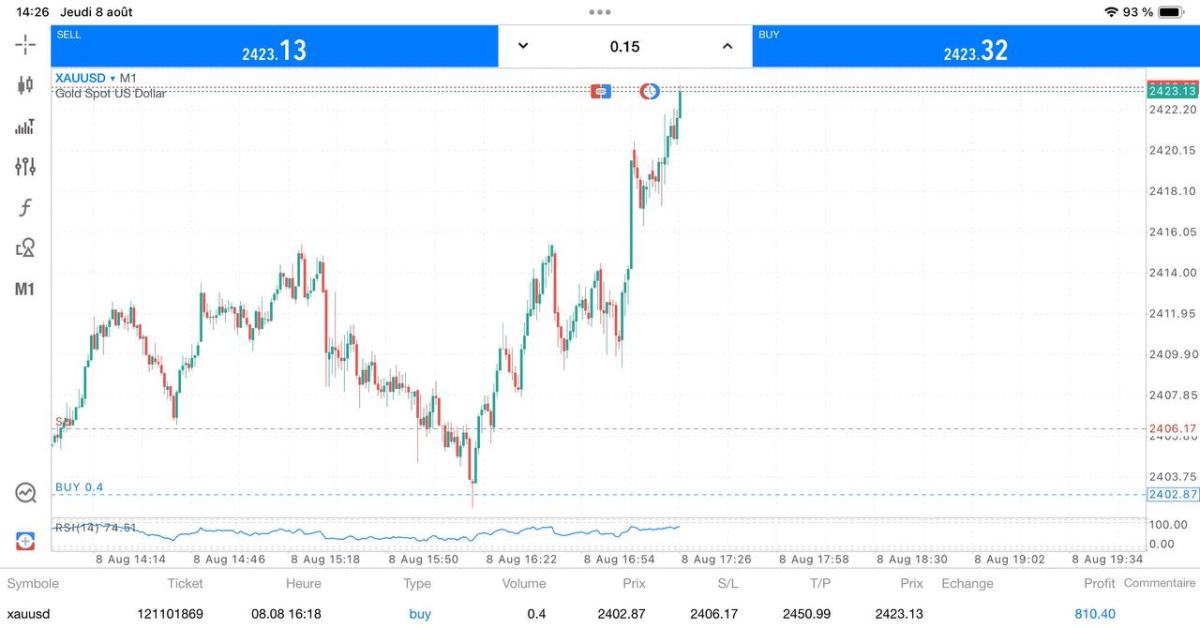This screenshot has width=1200, height=628.
Task: Open the drawing objects shapes tool
Action: (25, 248)
